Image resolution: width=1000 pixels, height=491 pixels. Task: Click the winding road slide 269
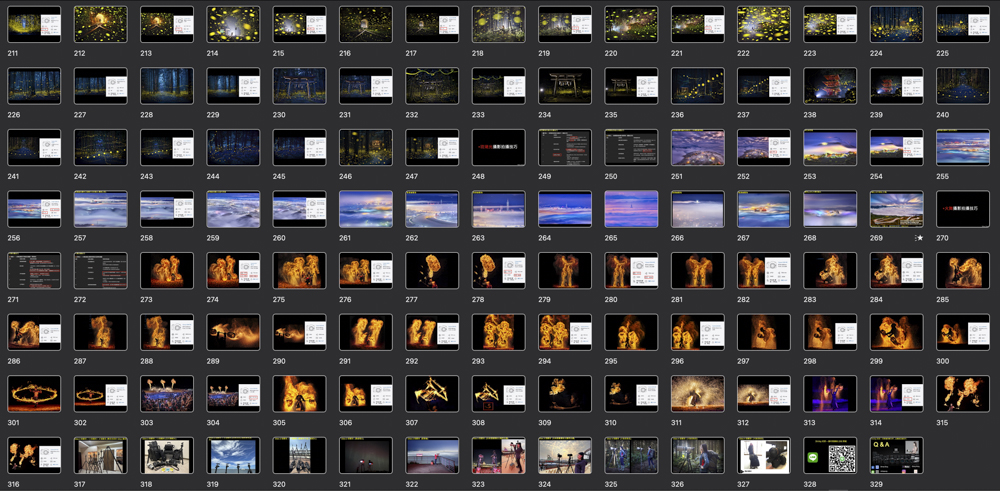[896, 209]
